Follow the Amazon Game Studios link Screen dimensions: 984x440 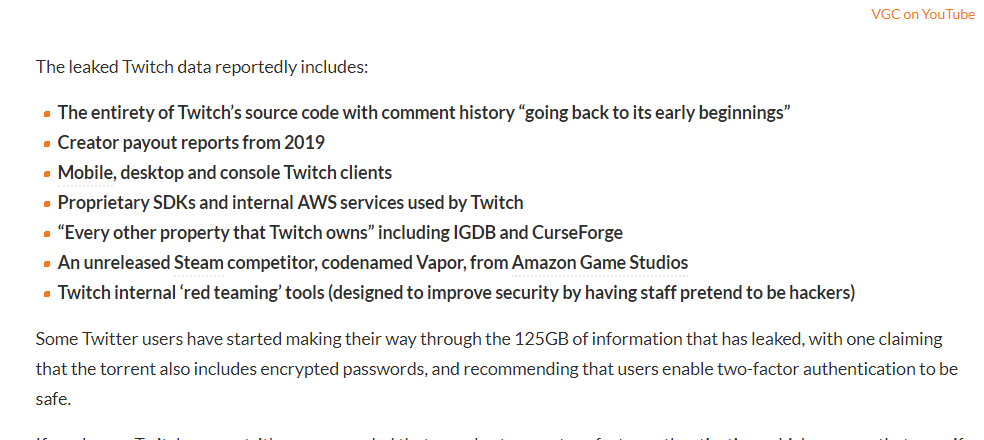click(x=599, y=263)
